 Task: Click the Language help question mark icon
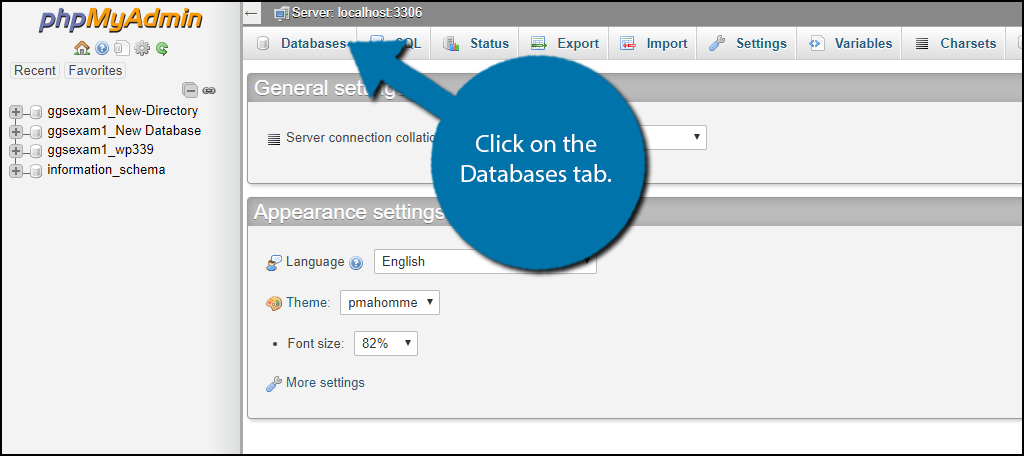pos(356,263)
